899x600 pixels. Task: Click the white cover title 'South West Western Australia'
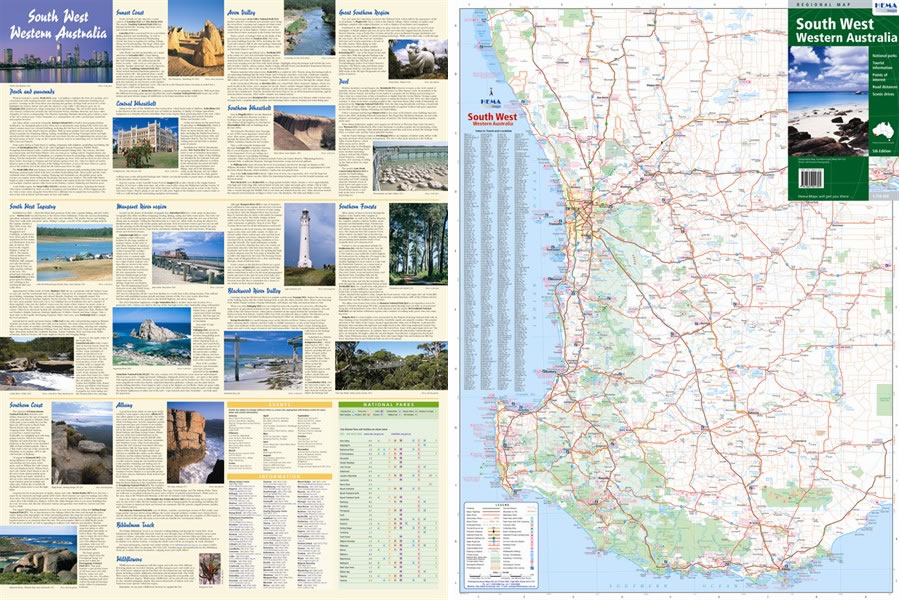click(846, 30)
